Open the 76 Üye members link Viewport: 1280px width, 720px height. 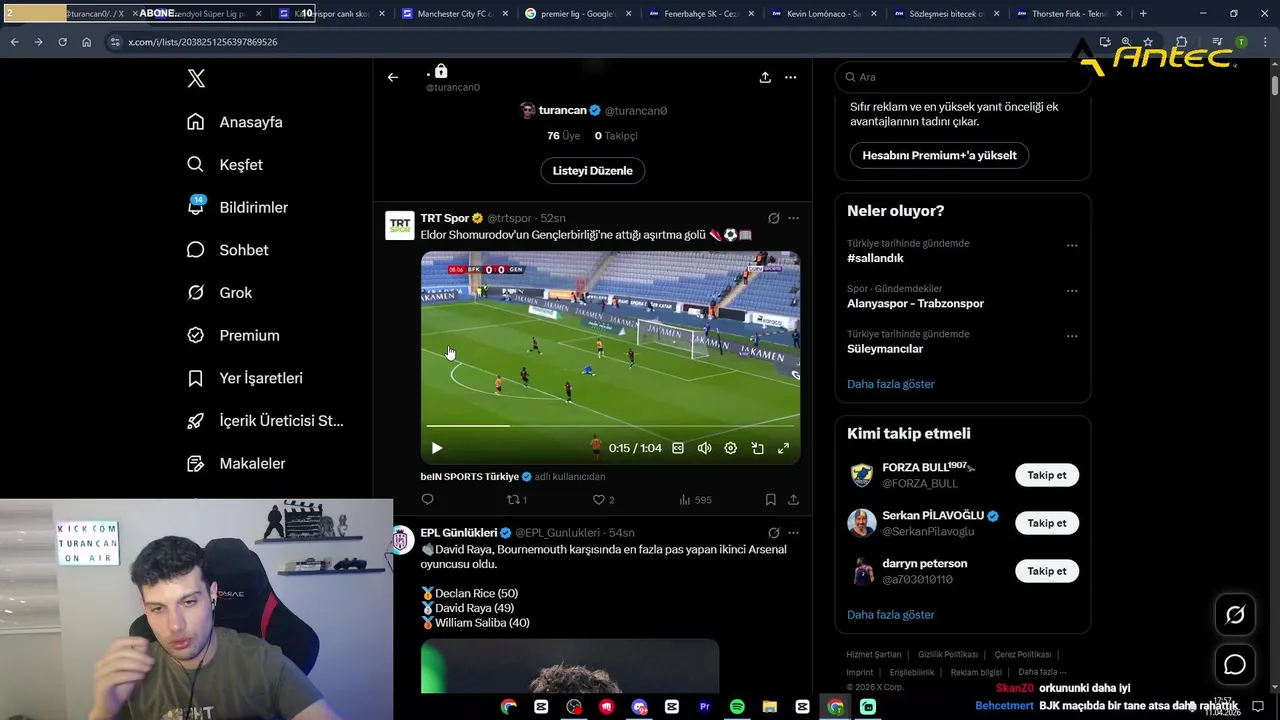click(564, 136)
